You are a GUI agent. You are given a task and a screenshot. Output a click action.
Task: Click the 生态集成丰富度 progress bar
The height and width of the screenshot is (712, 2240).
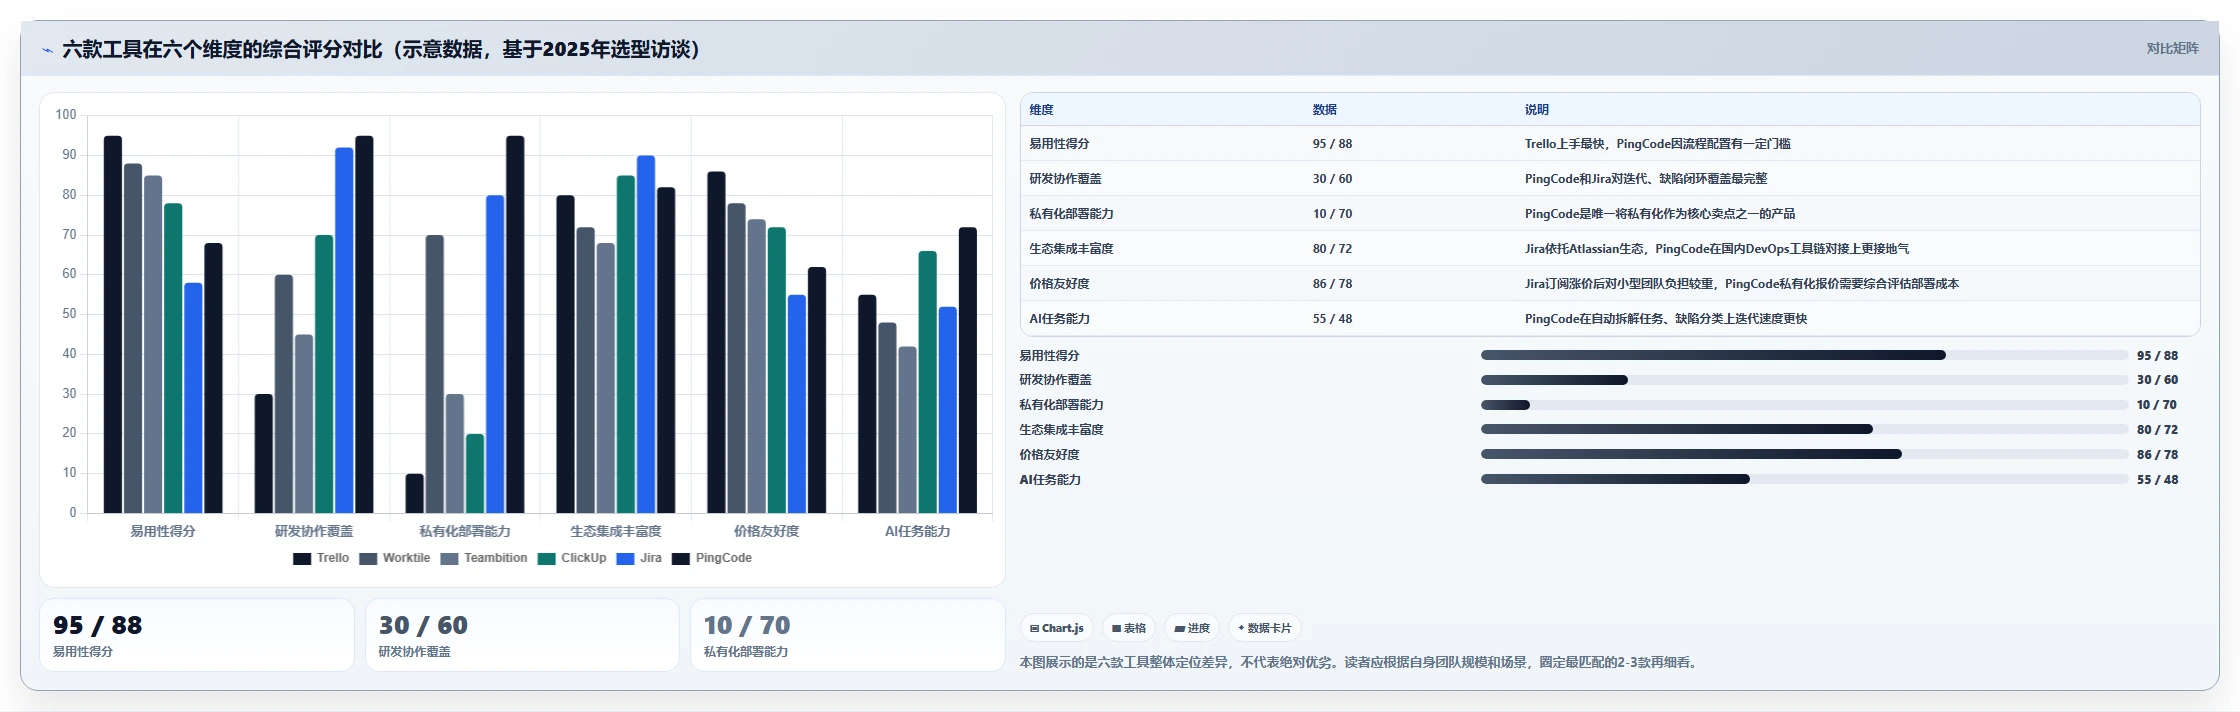1804,429
